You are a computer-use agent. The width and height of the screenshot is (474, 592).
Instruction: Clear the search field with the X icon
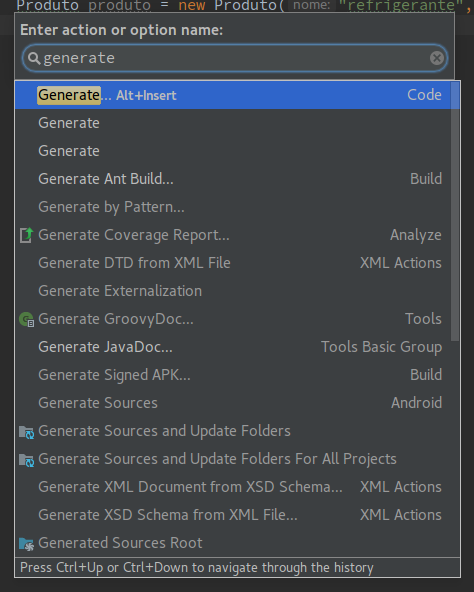[x=437, y=58]
